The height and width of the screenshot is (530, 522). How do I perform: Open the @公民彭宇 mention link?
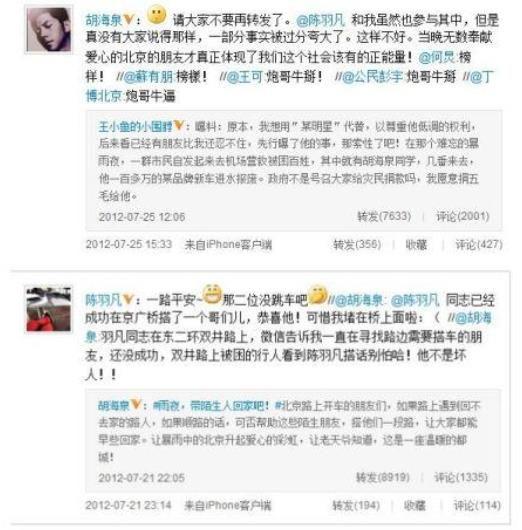372,77
